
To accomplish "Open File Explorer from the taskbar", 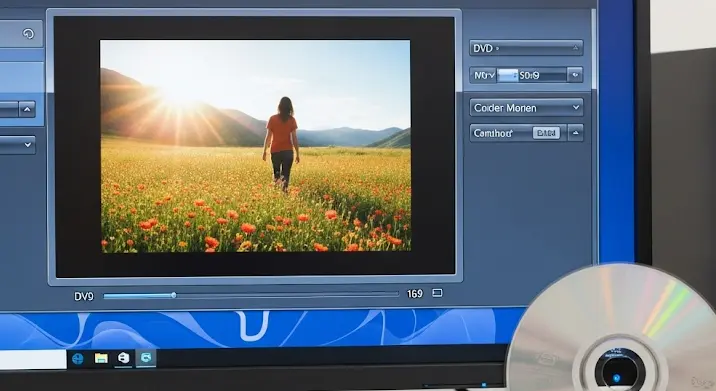I will 101,359.
